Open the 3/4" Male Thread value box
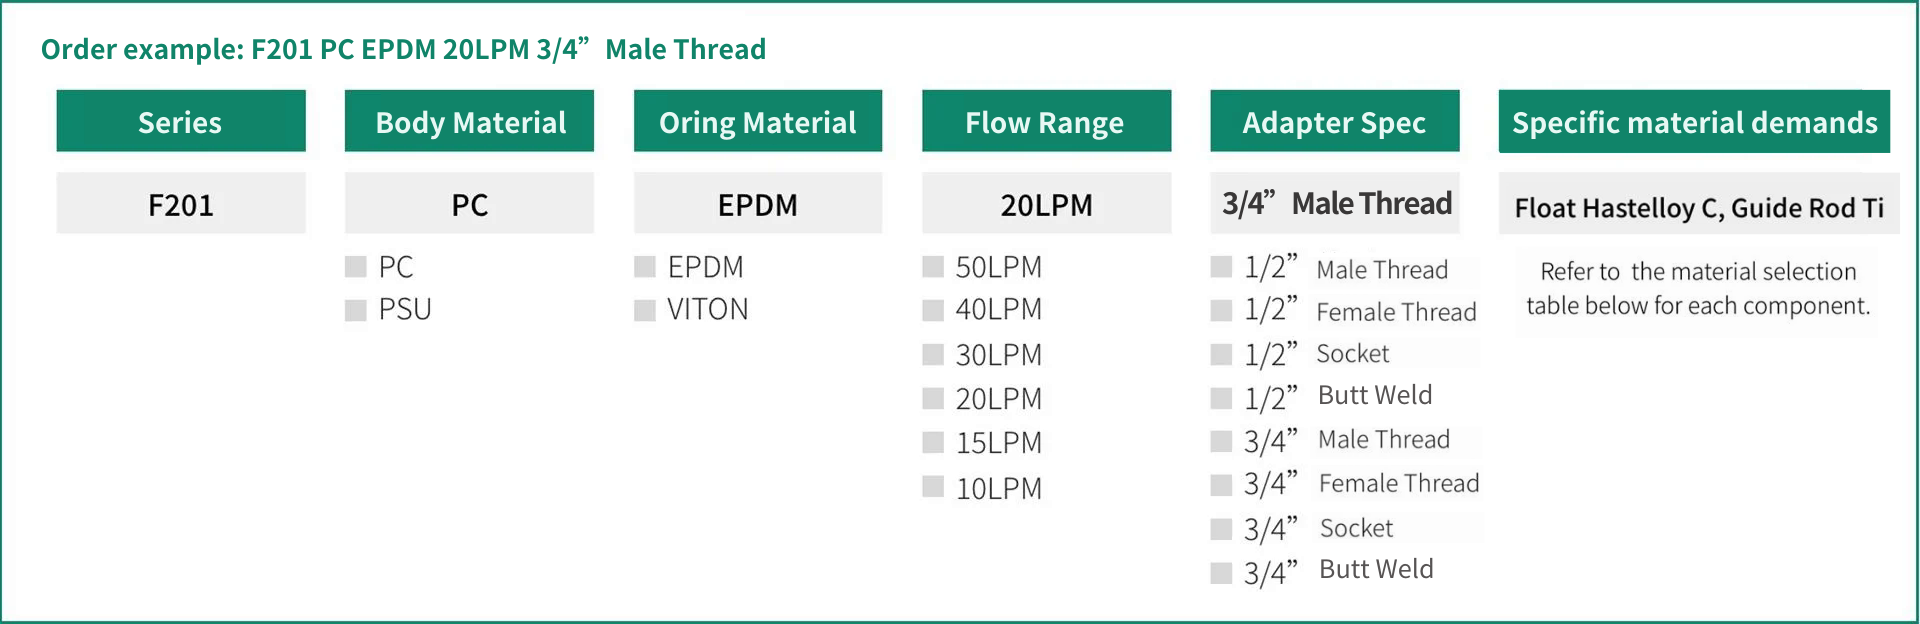Screen dimensions: 1920x624 pyautogui.click(x=1335, y=203)
